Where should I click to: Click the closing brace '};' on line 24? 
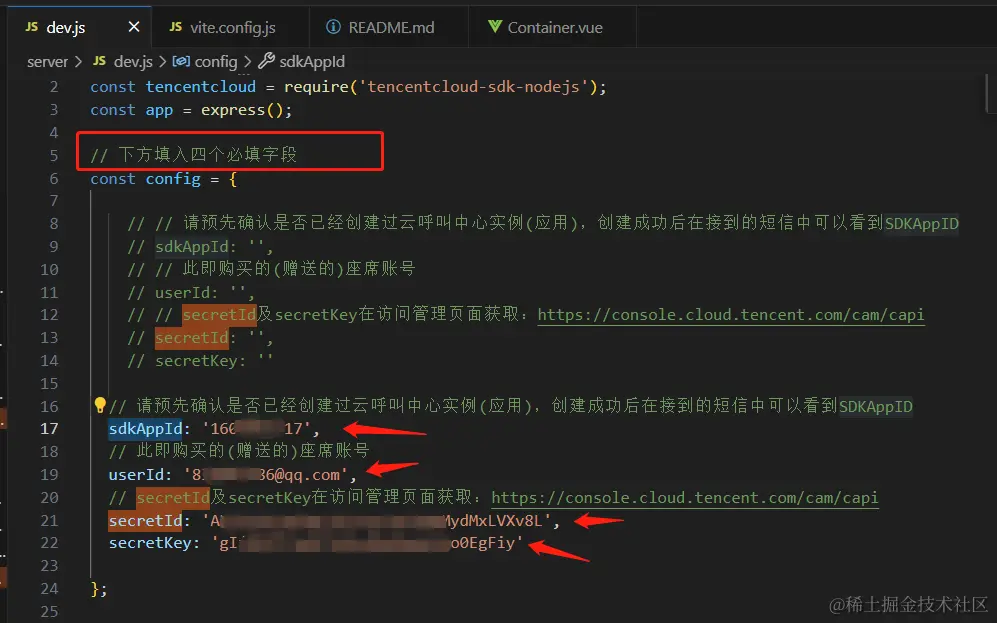coord(99,589)
